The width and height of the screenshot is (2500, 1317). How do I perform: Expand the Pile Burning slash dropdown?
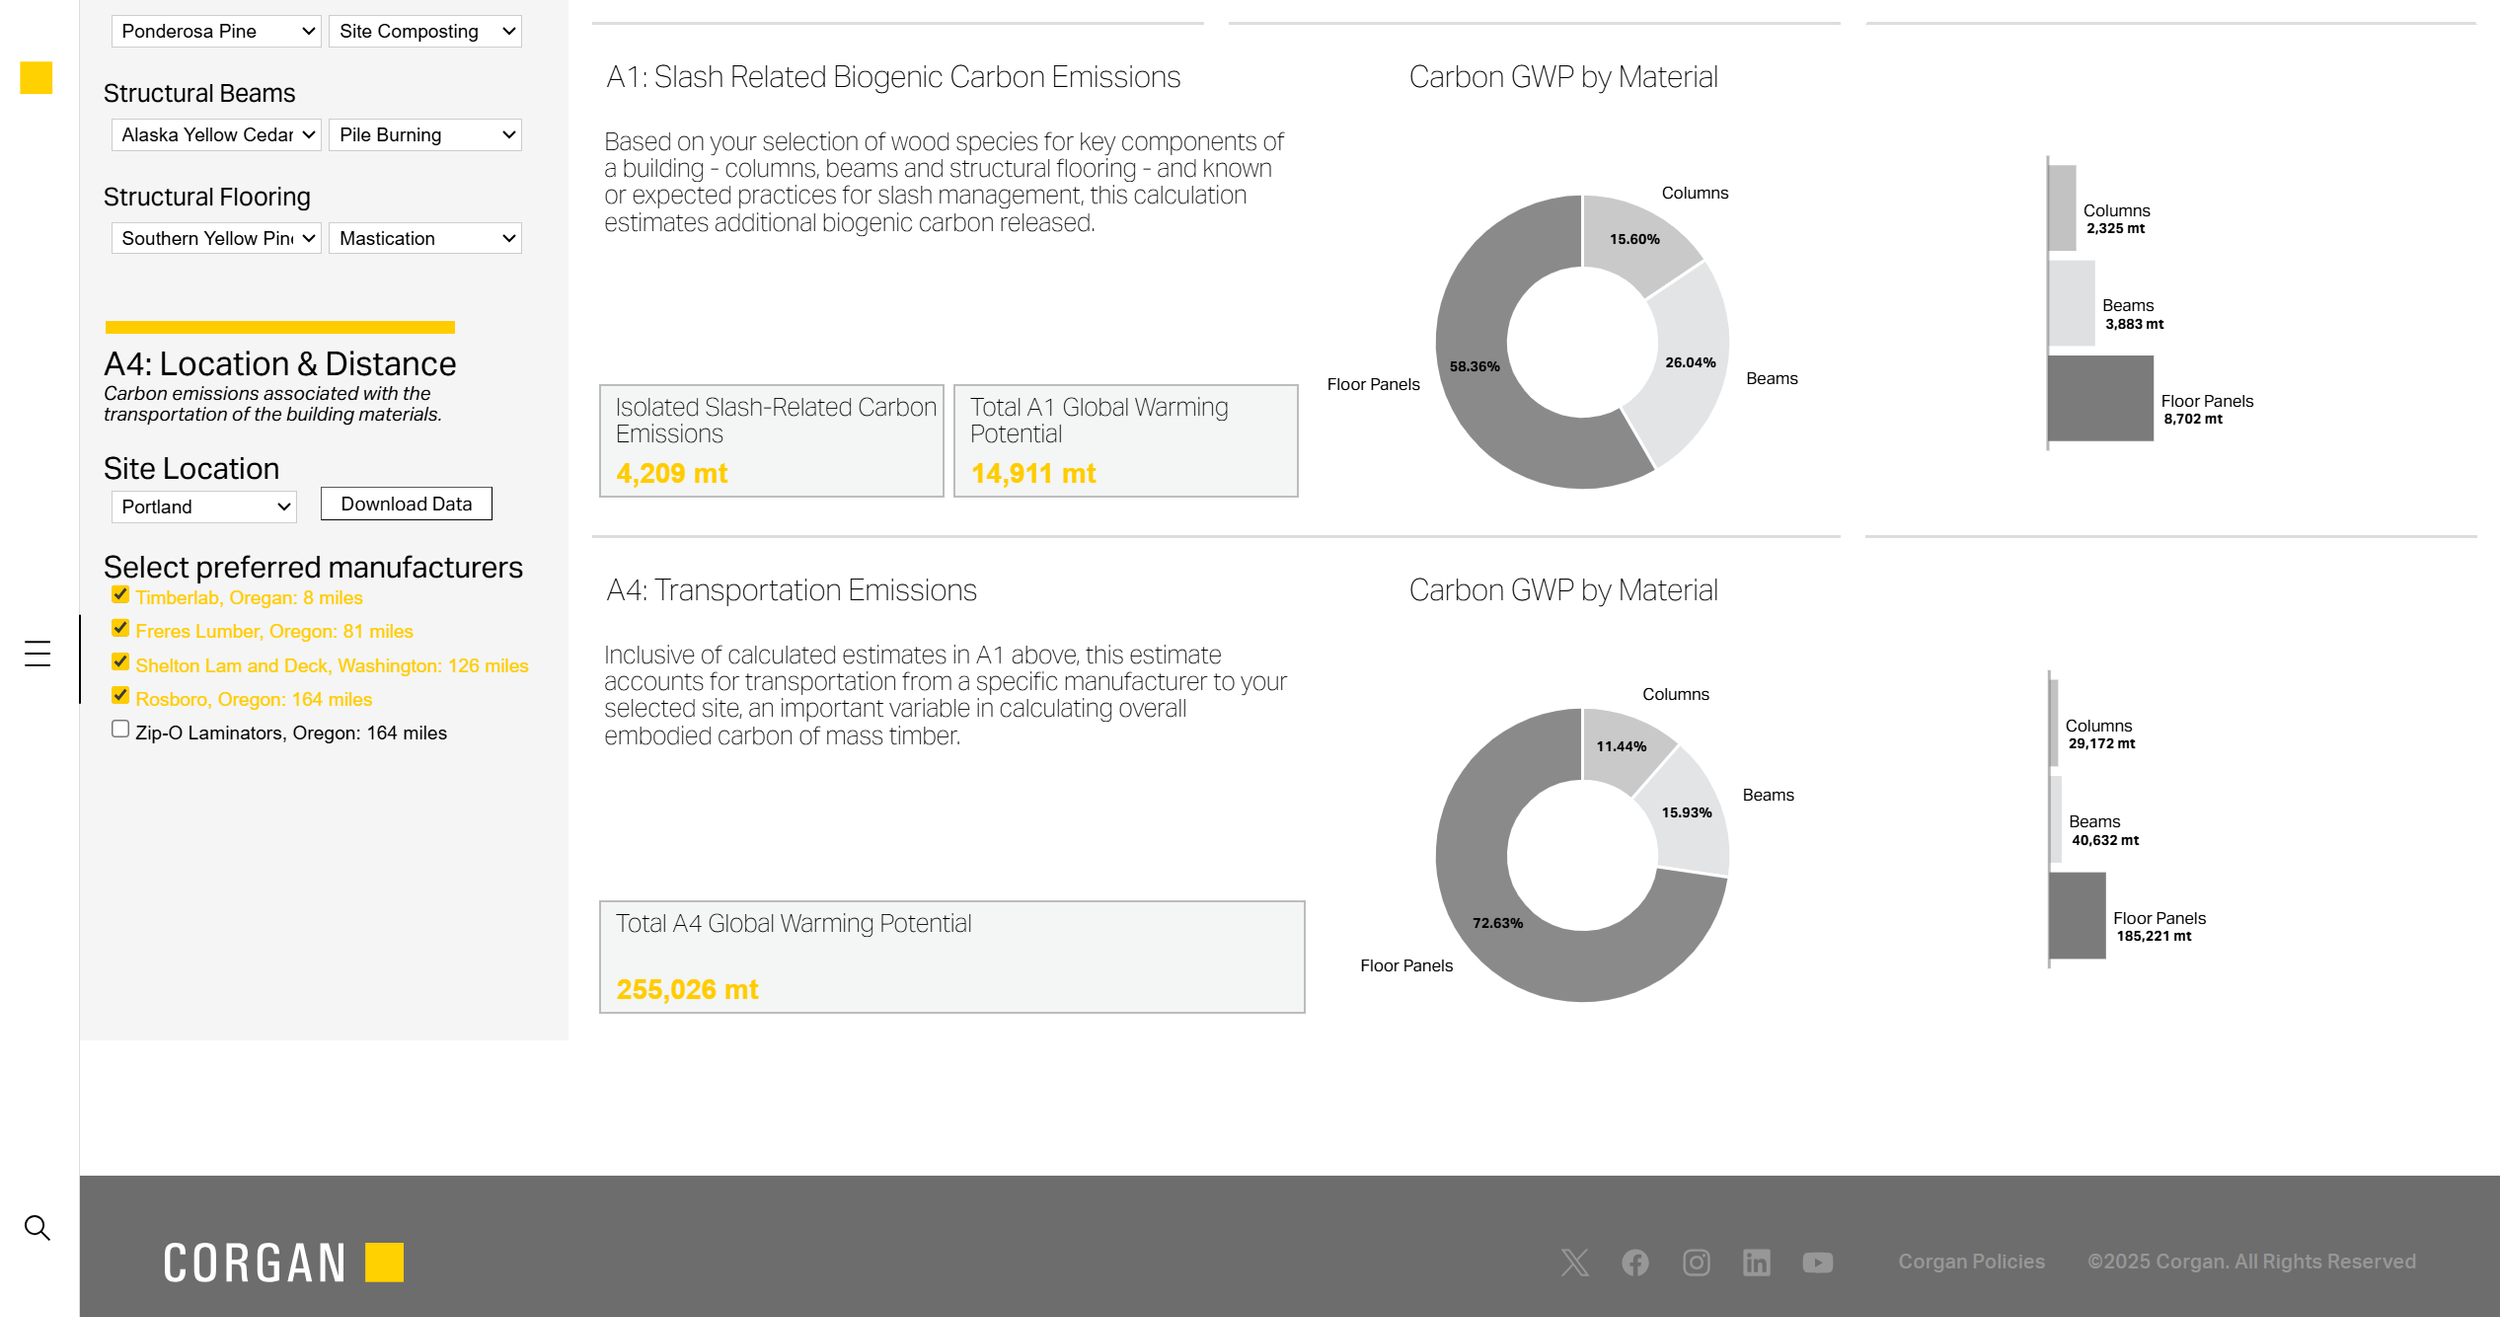pos(425,135)
